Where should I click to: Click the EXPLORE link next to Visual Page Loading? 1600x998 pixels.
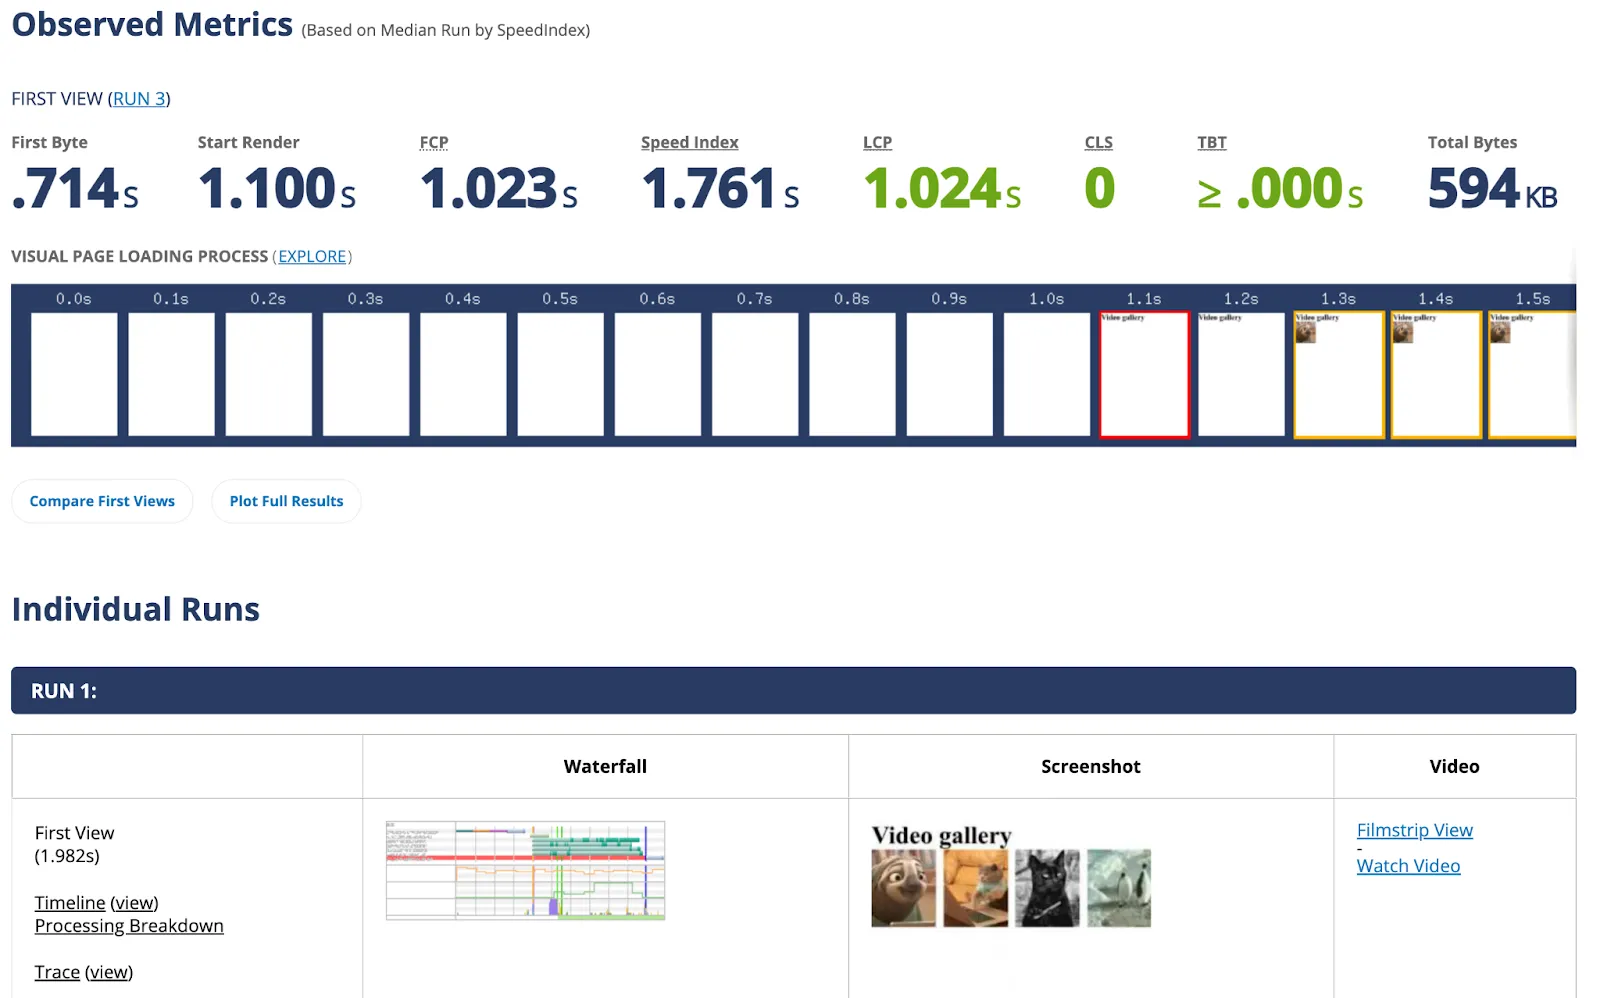[x=312, y=256]
